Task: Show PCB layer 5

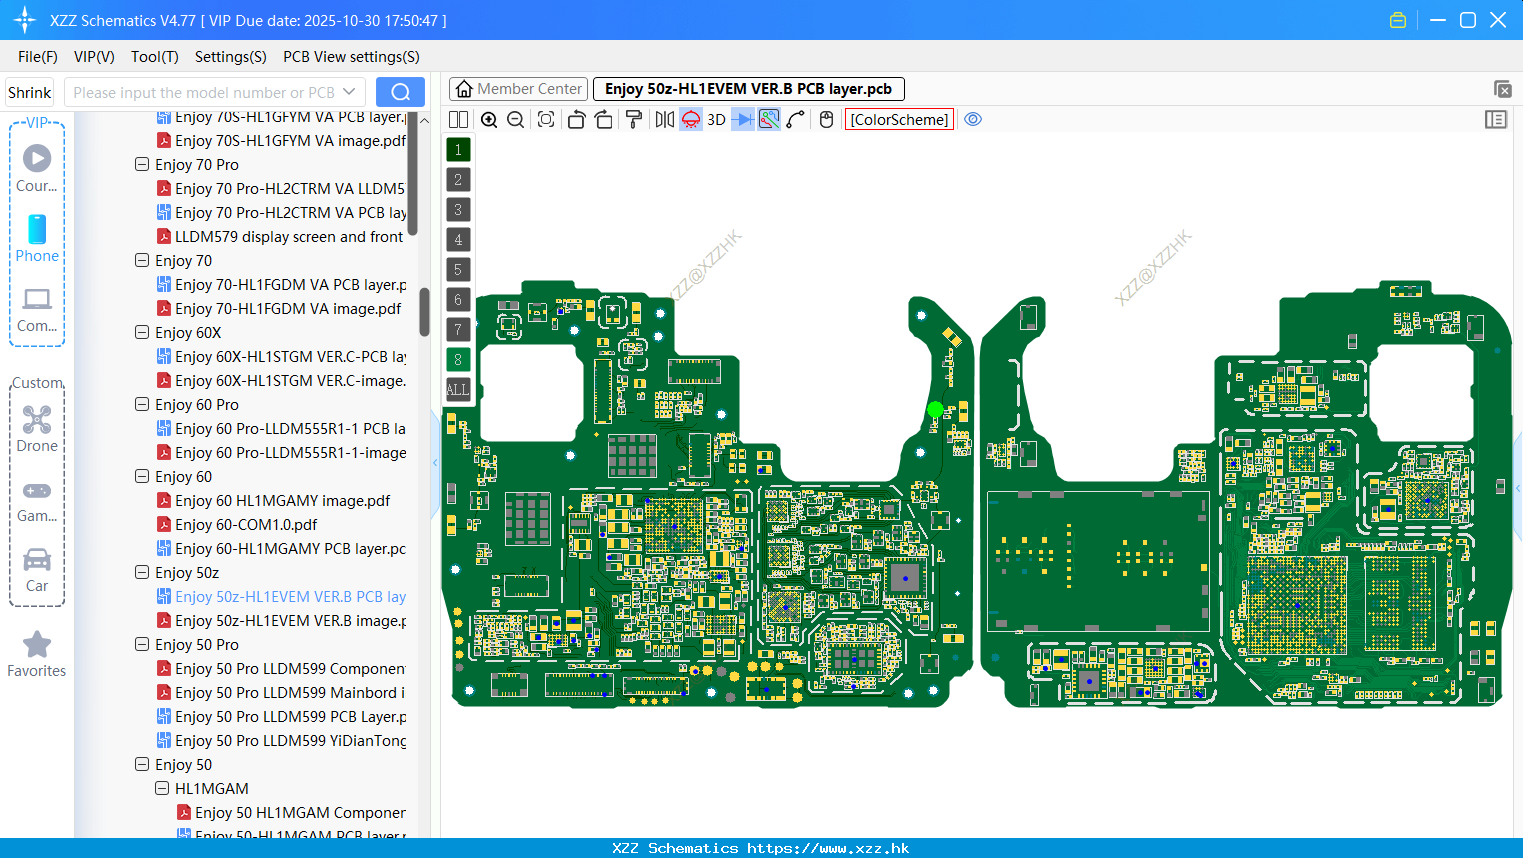Action: pyautogui.click(x=458, y=270)
